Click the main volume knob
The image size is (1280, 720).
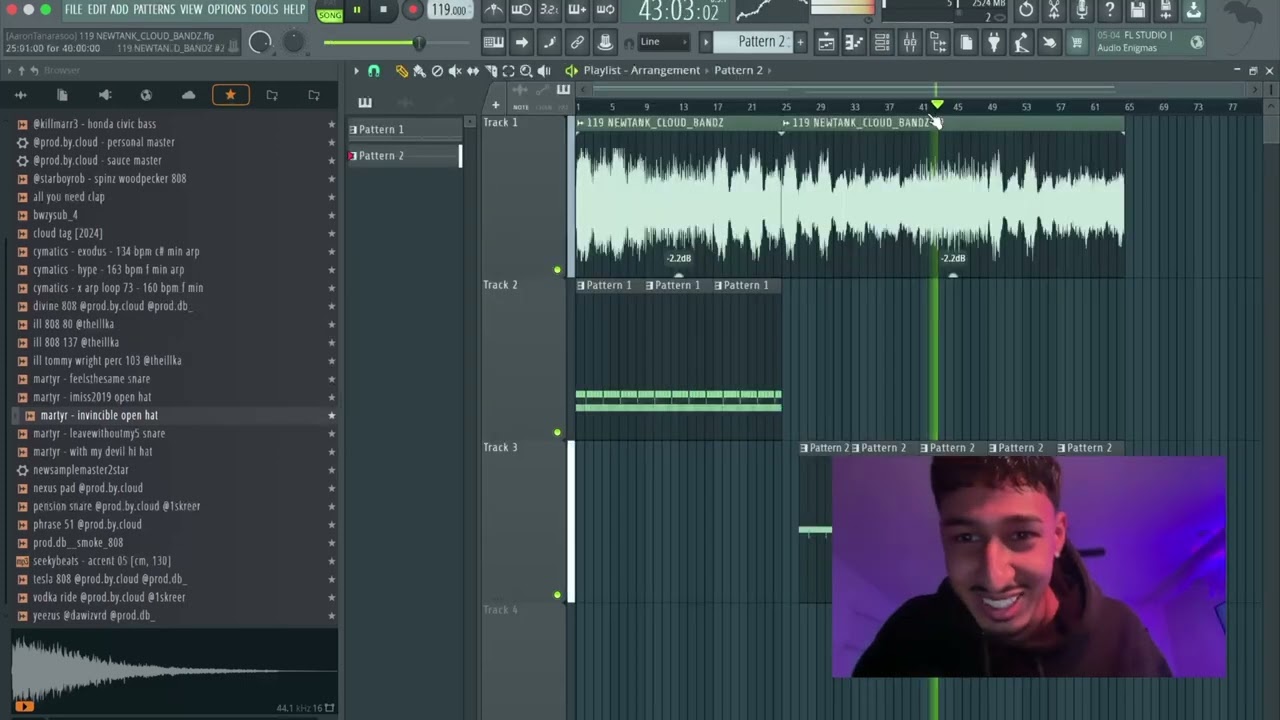click(260, 42)
